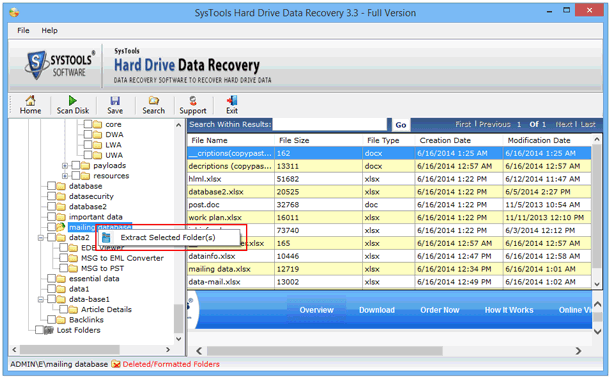
Task: Click the folder icon beside essential data
Action: click(61, 279)
